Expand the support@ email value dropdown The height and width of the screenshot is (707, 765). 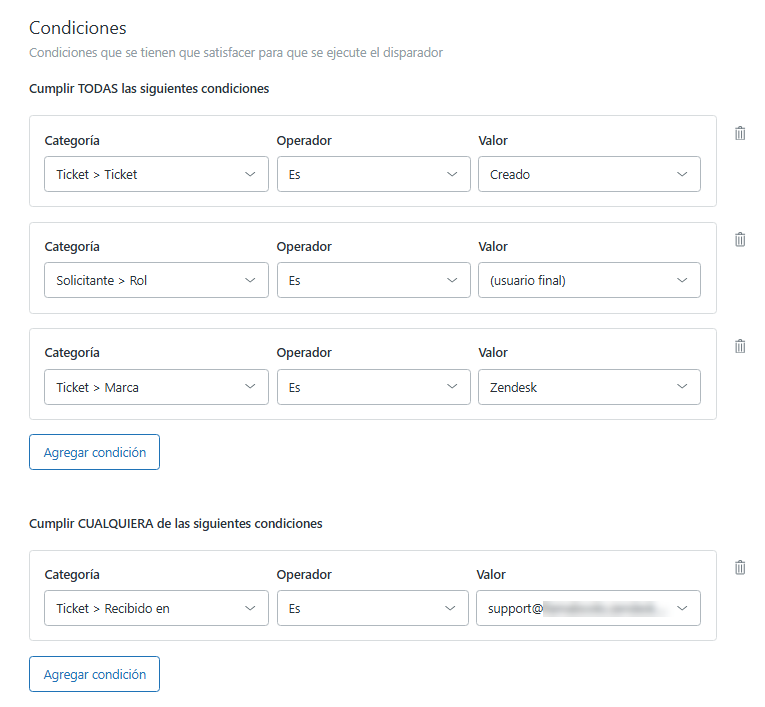point(589,608)
